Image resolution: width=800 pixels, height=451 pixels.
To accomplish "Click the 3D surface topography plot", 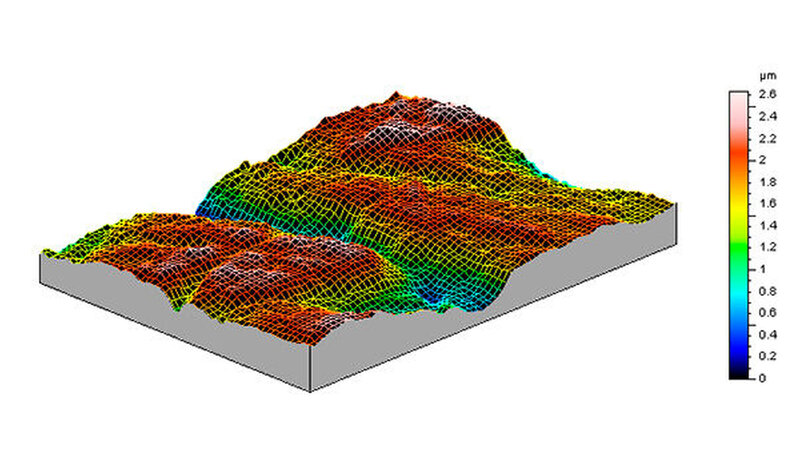I will [358, 241].
